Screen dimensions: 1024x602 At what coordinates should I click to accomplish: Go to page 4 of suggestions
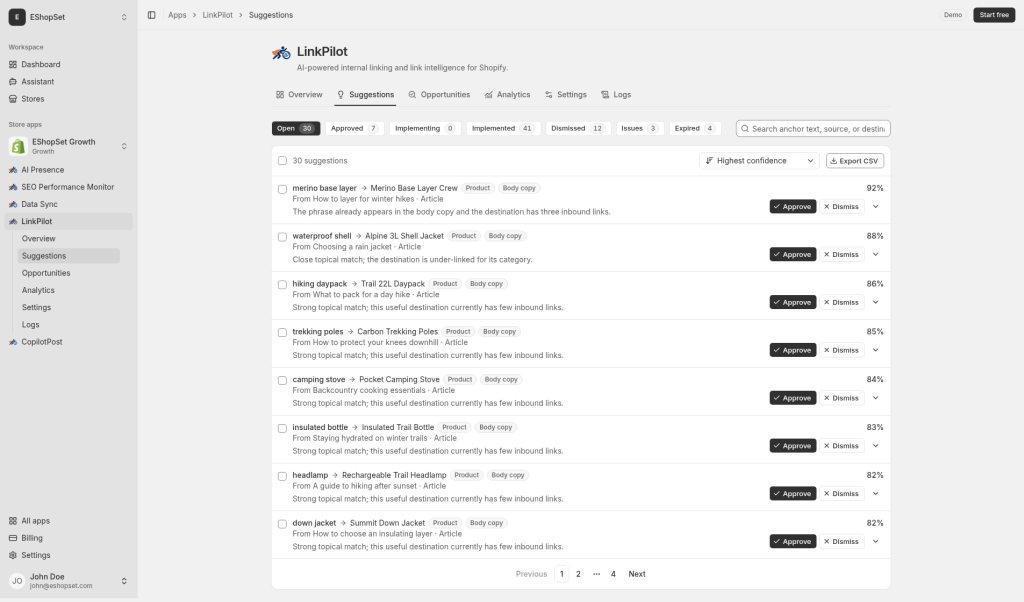613,574
